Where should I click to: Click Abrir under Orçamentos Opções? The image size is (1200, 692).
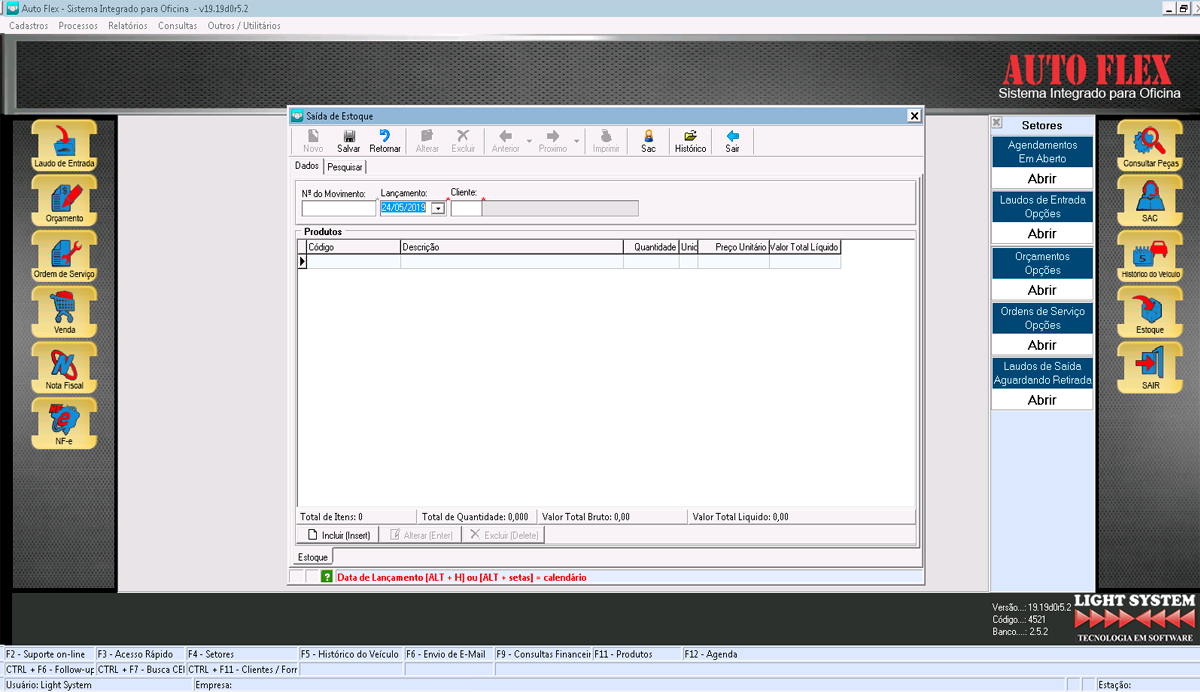[x=1042, y=290]
